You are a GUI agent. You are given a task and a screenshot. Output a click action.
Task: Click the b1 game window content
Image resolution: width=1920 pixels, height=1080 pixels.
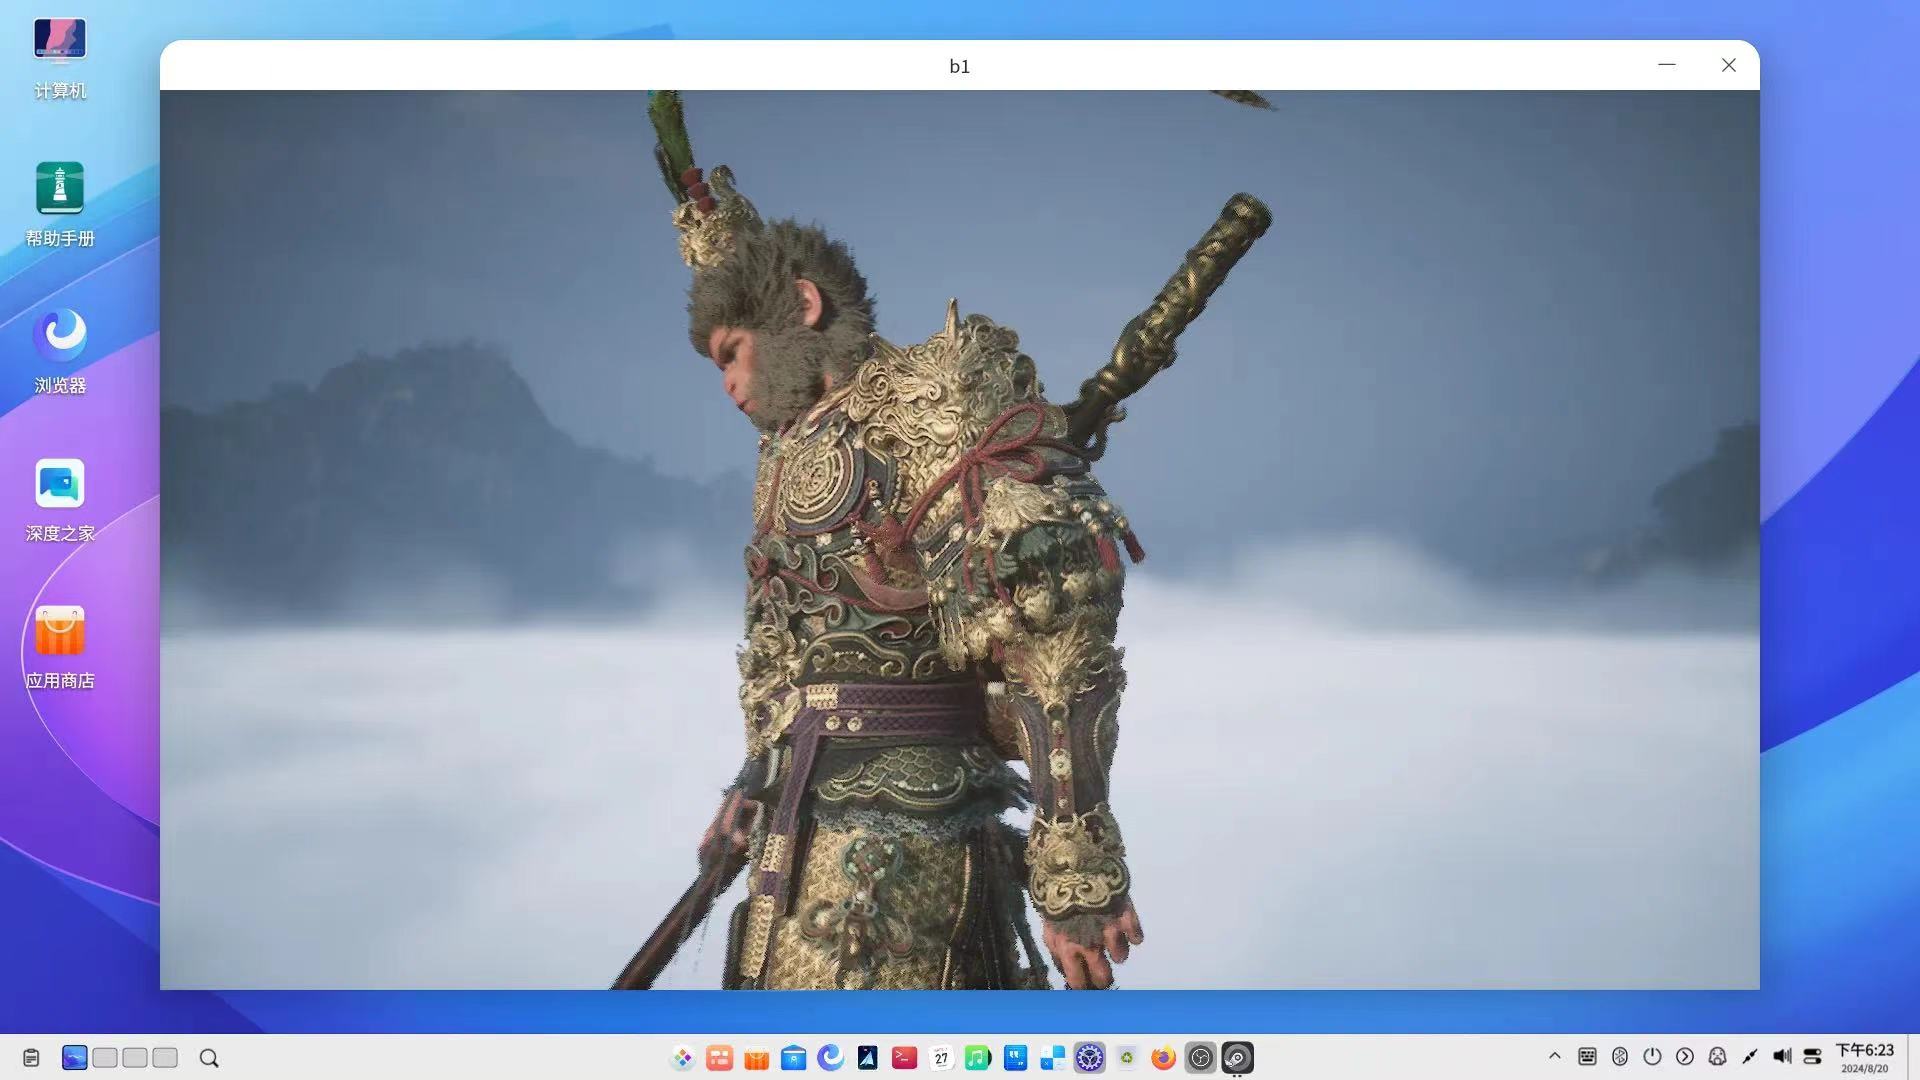pyautogui.click(x=960, y=540)
